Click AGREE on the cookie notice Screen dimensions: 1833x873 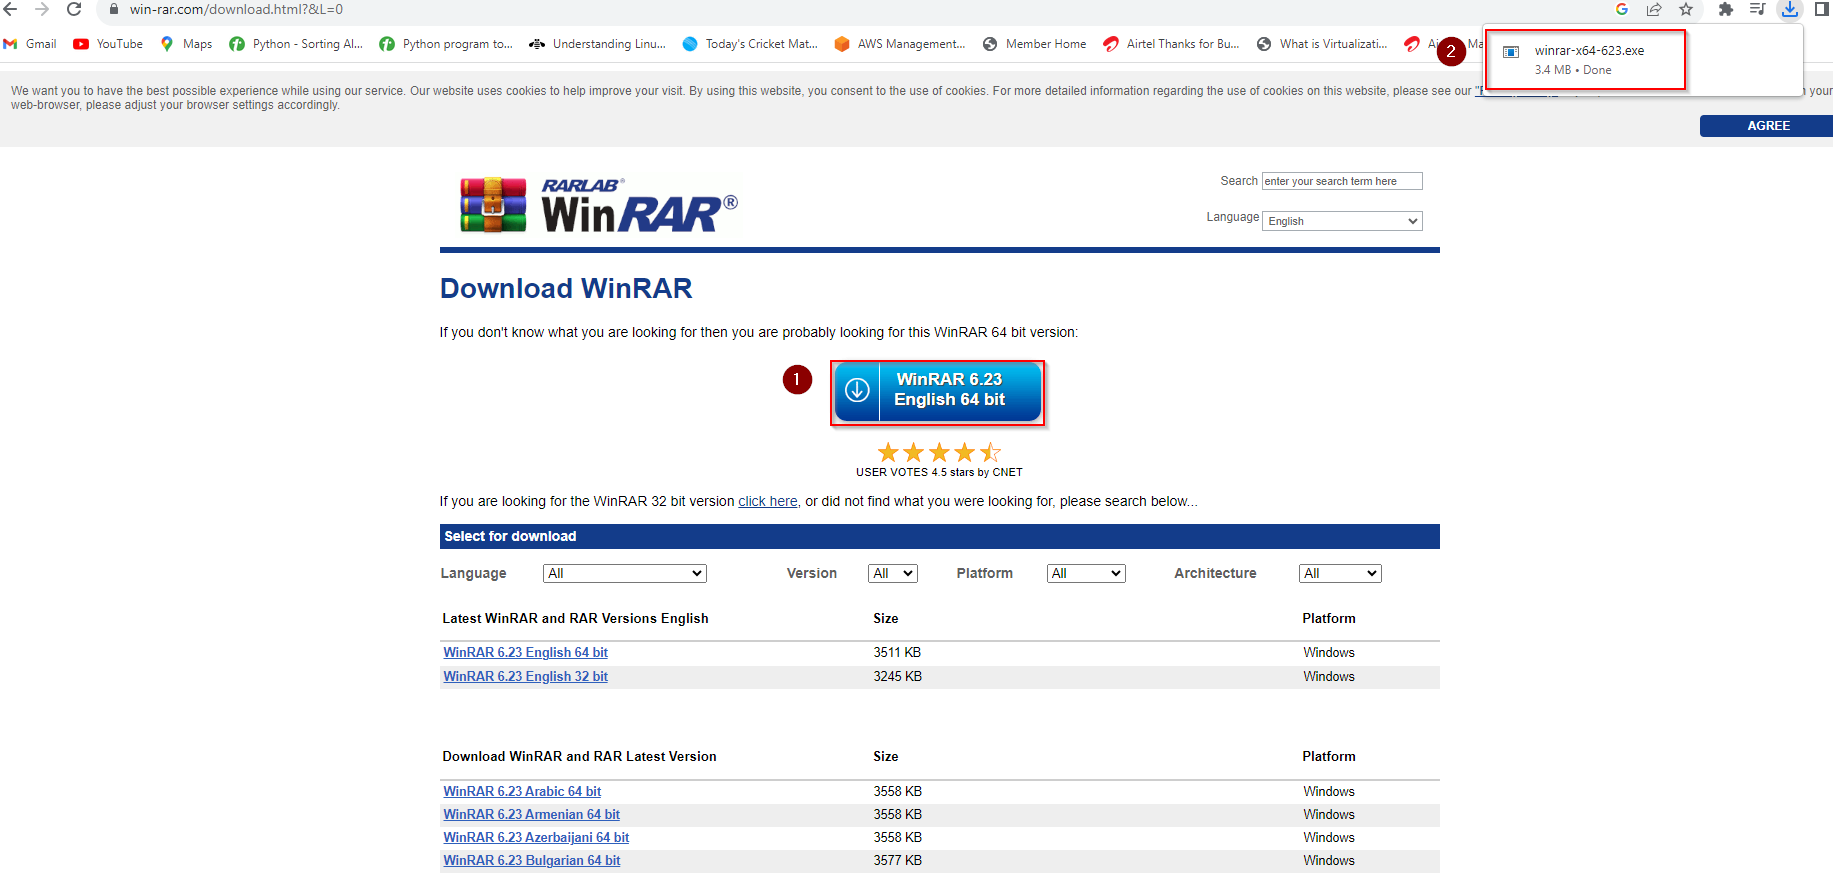1767,126
